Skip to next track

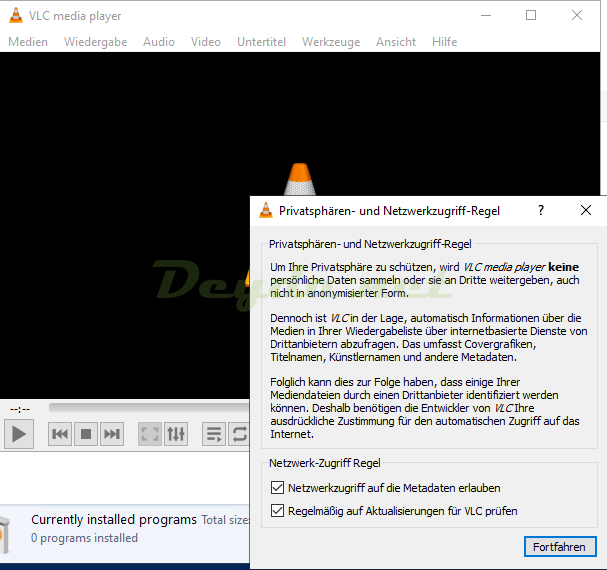click(x=112, y=434)
